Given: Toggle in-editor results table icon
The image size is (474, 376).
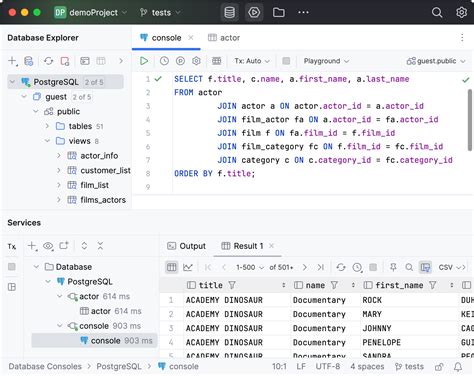Looking at the screenshot, I should (x=217, y=61).
